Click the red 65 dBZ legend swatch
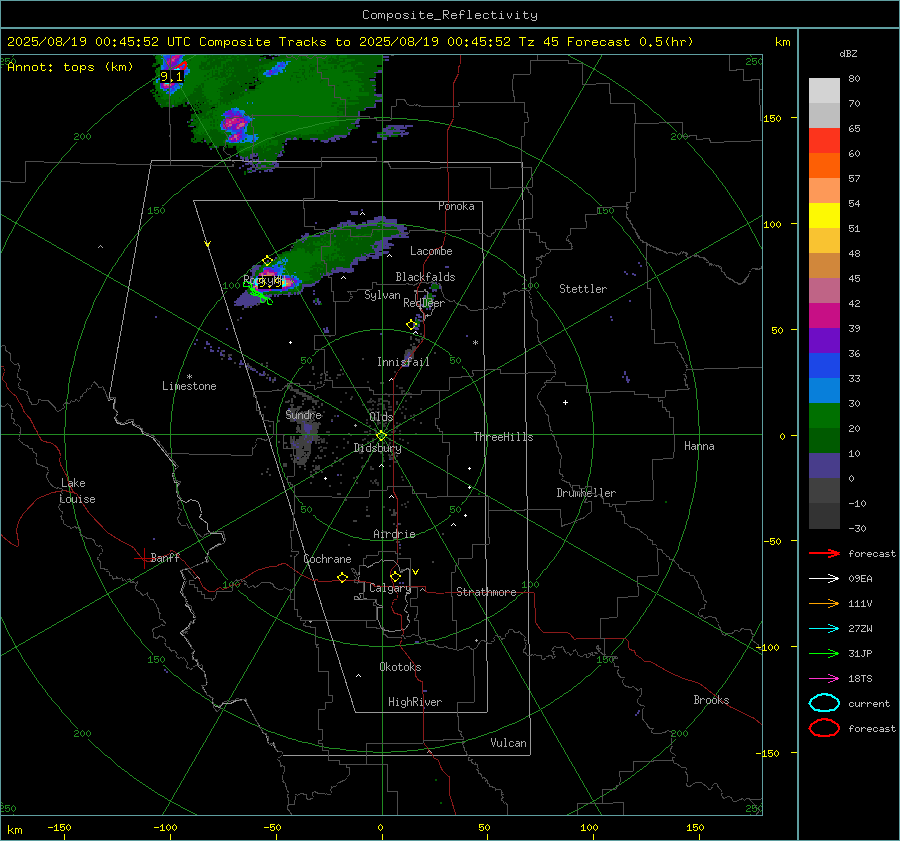The height and width of the screenshot is (841, 900). point(824,140)
